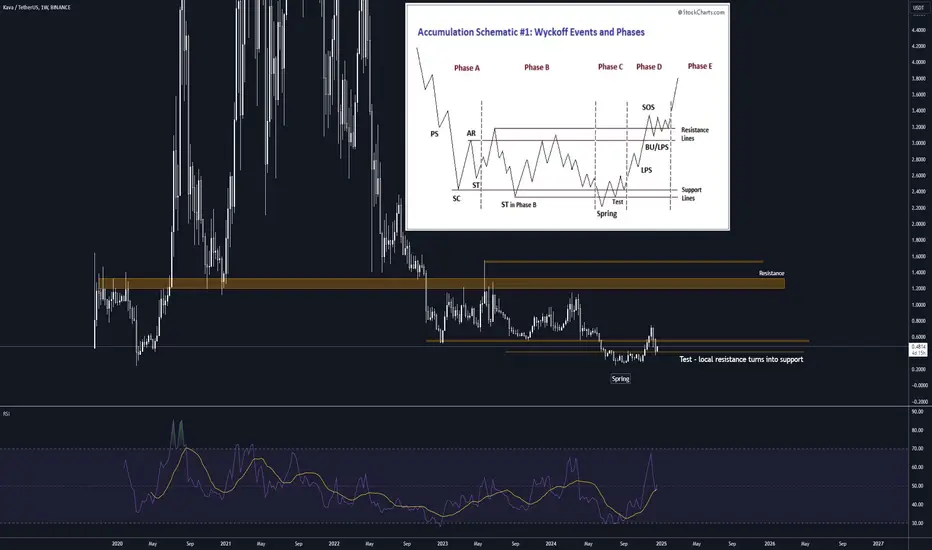Screen dimensions: 932x550
Task: Click the Kava / TetherUS symbol title
Action: 36,7
